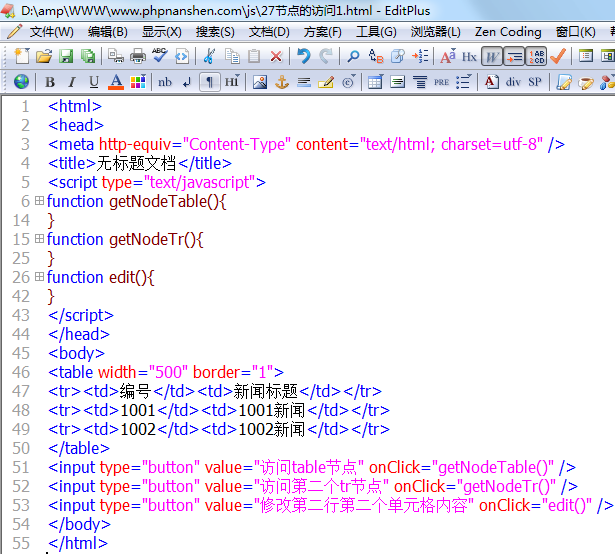615x554 pixels.
Task: Pick font color with red-underlined A
Action: [116, 82]
